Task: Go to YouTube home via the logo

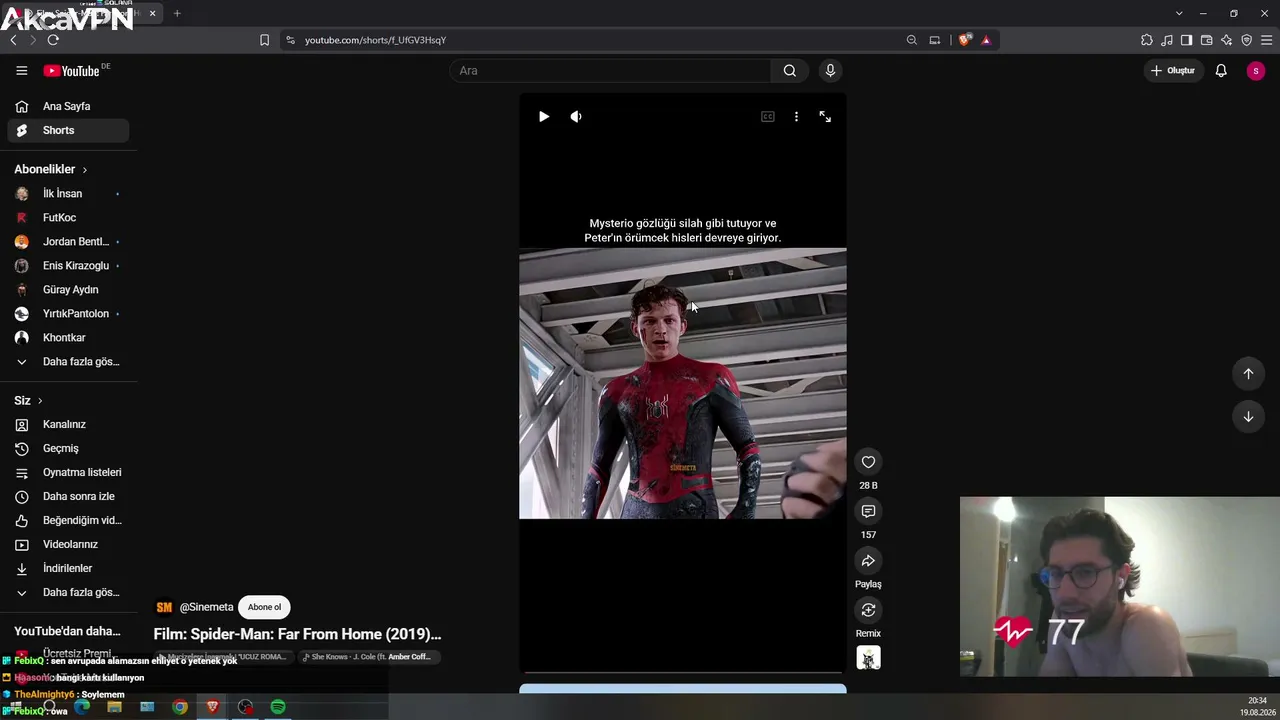Action: click(x=71, y=71)
